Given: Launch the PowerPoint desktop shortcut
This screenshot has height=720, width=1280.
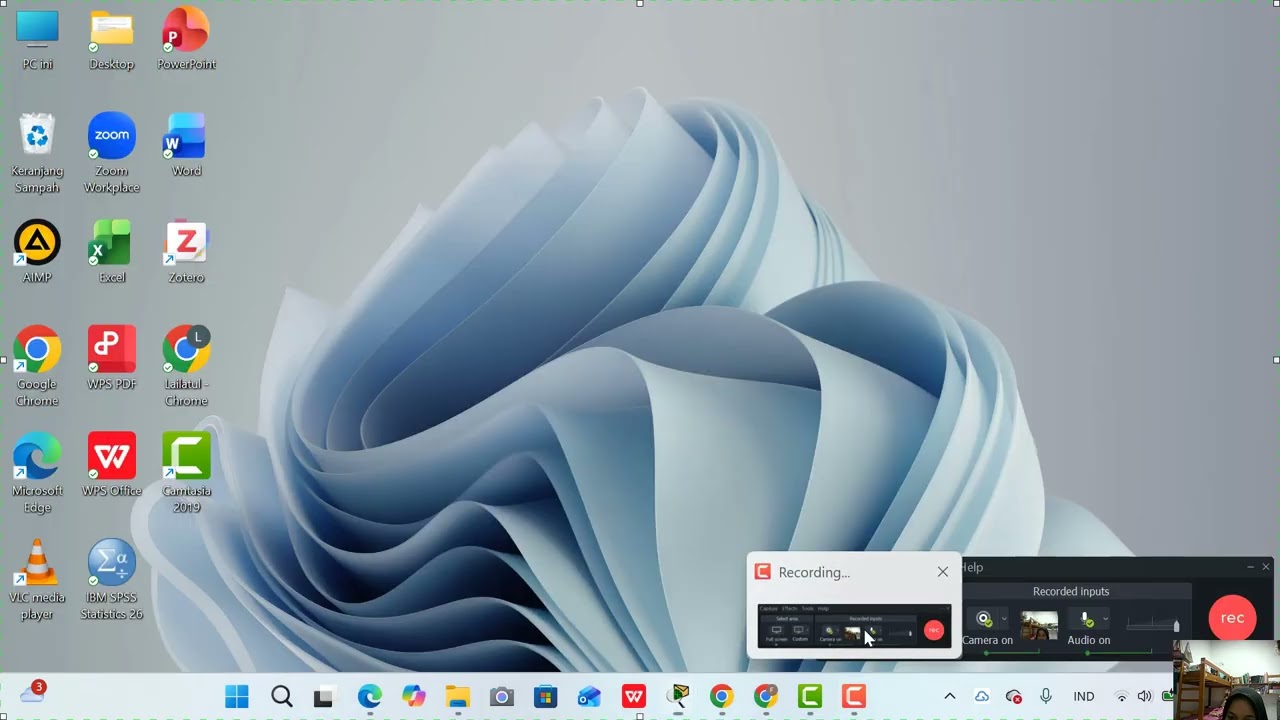Looking at the screenshot, I should pyautogui.click(x=186, y=40).
